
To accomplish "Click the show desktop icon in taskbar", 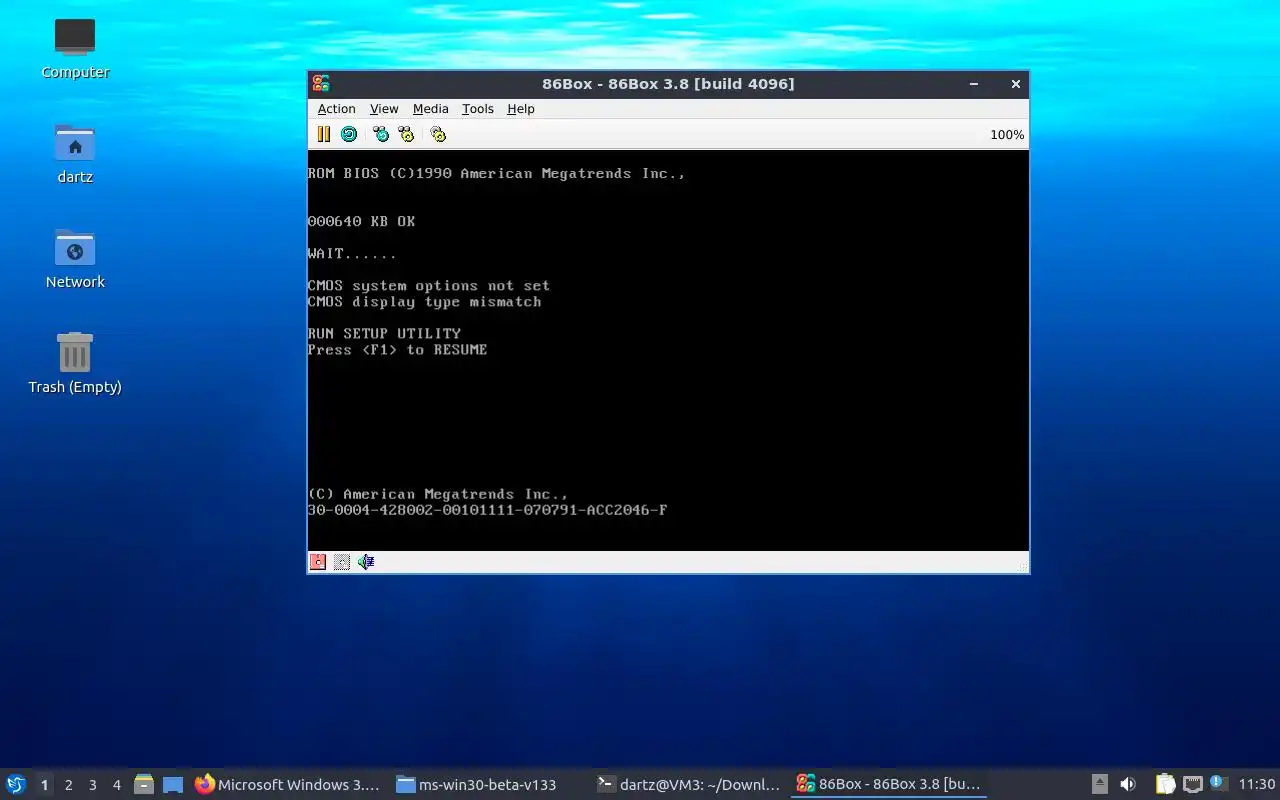I will coord(173,785).
